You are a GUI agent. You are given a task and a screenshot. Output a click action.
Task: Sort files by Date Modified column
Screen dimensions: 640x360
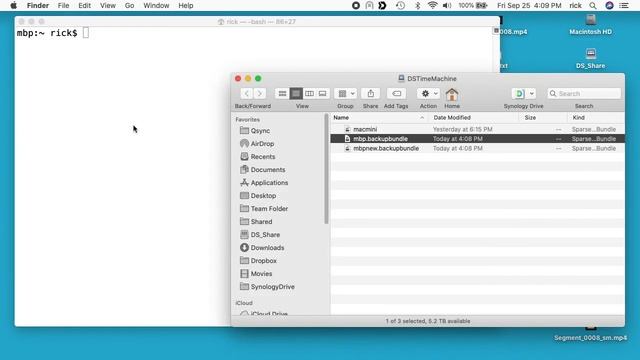[473, 118]
